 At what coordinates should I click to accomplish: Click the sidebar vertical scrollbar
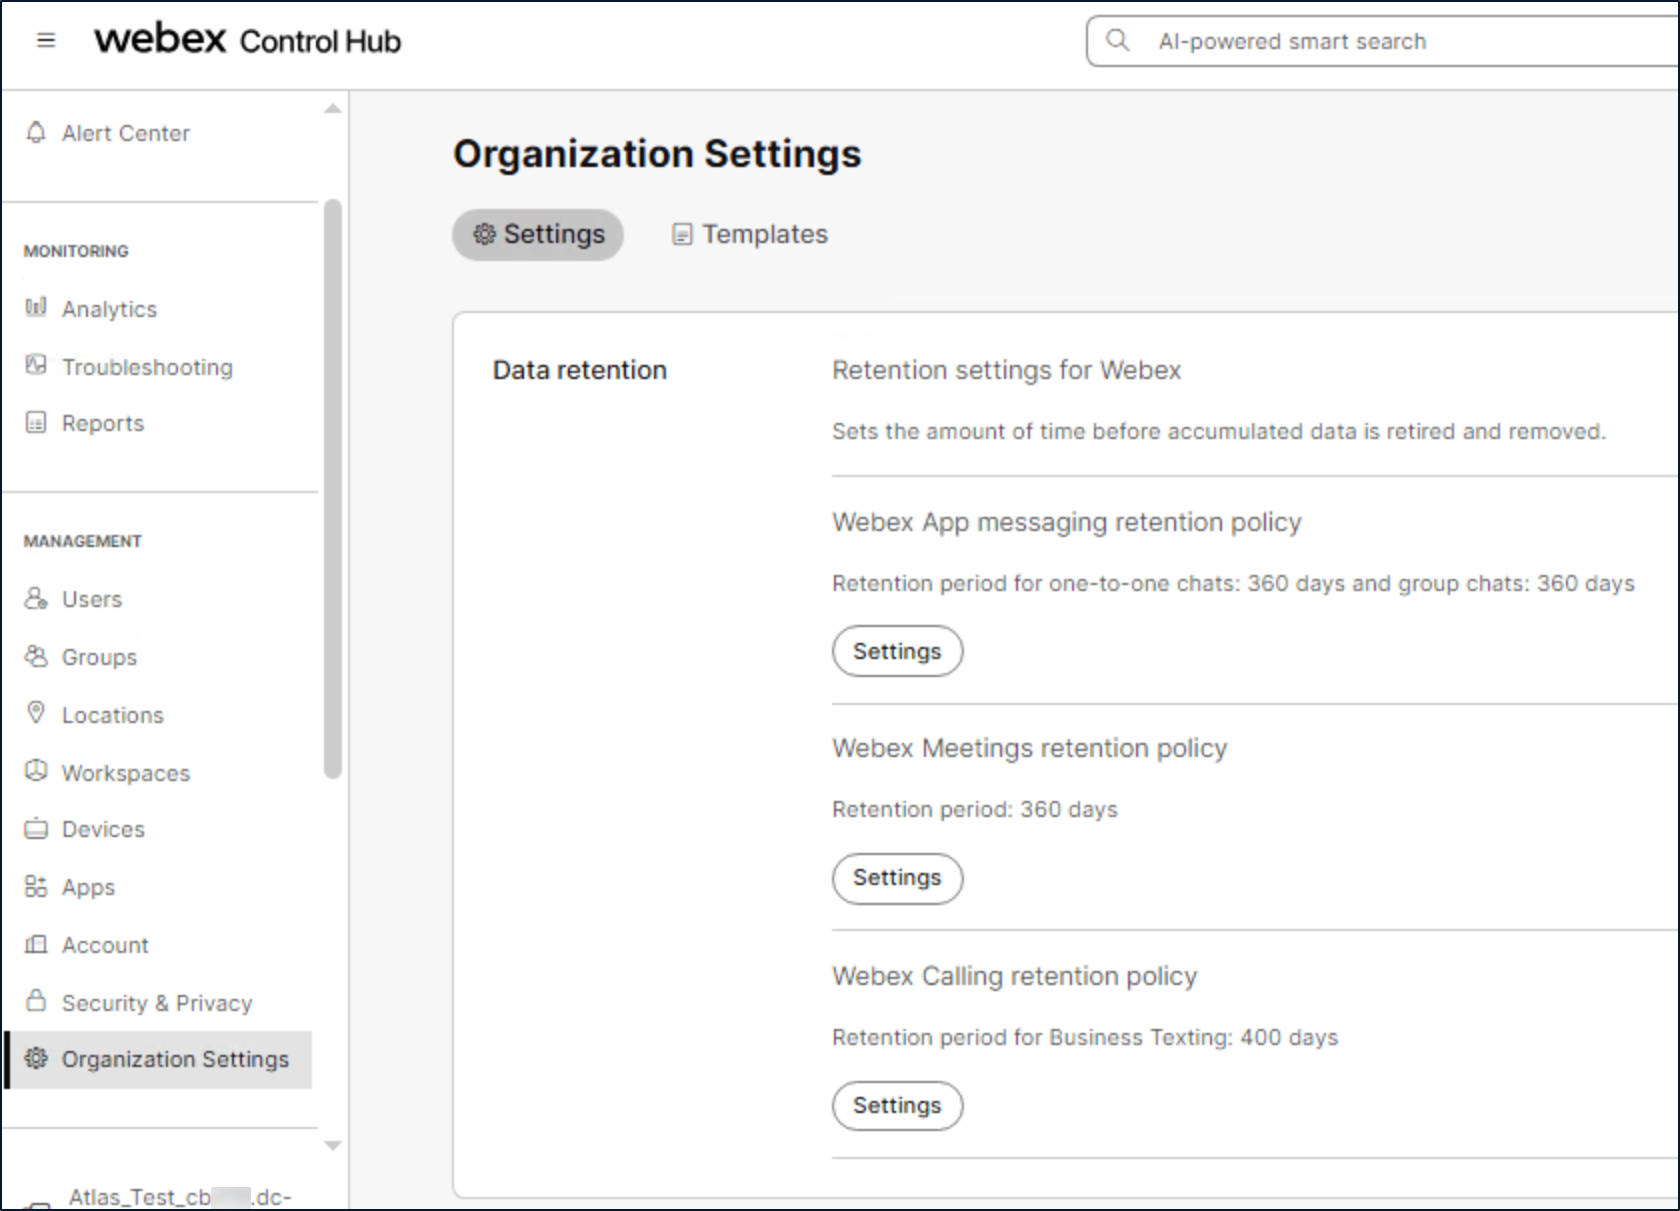[x=333, y=488]
